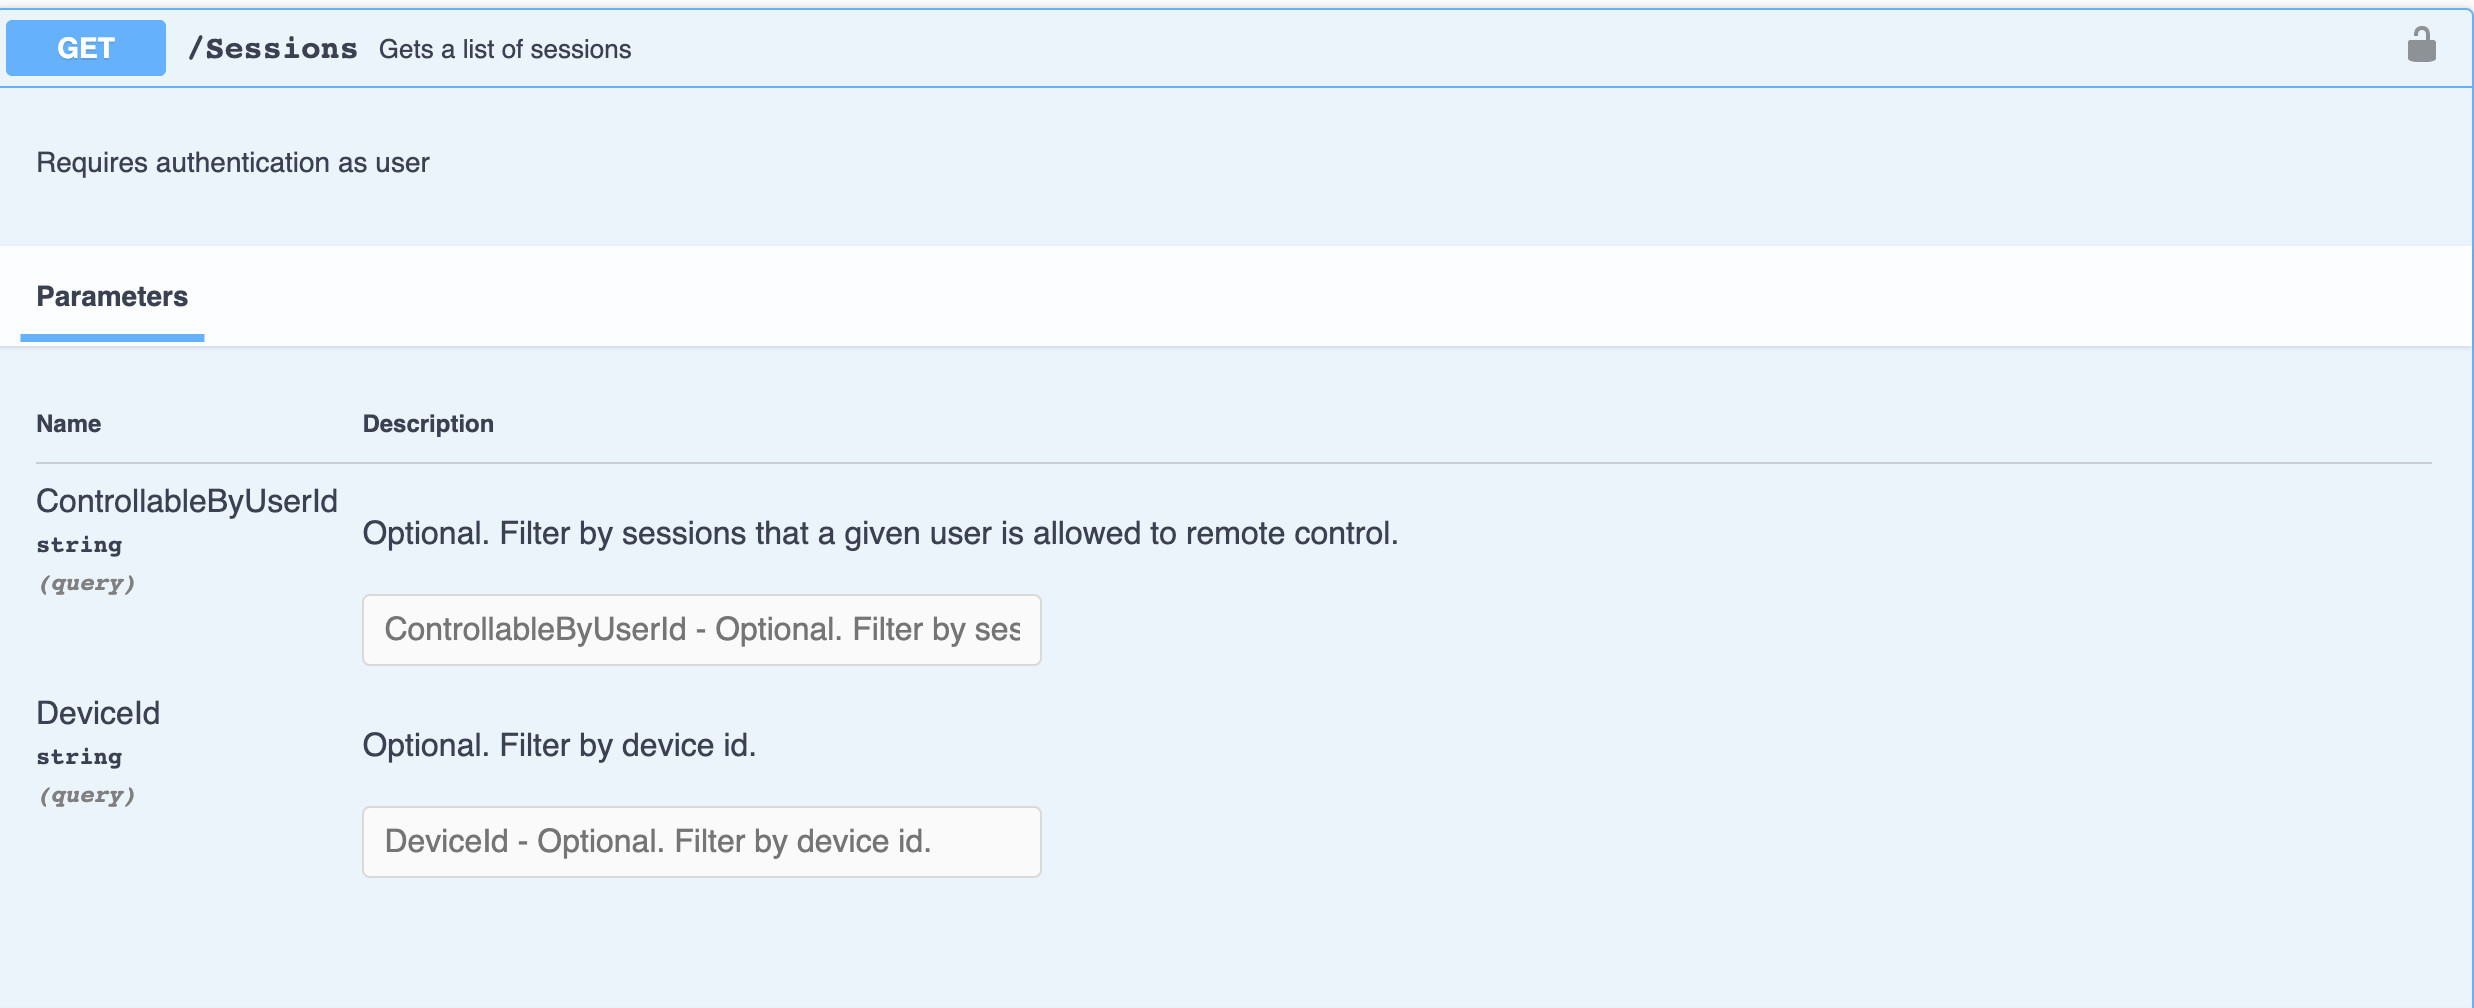This screenshot has height=1008, width=2474.
Task: Click the string type label under ControllableByUserId
Action: 79,545
